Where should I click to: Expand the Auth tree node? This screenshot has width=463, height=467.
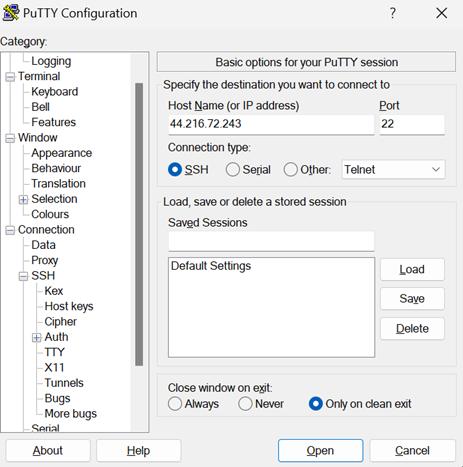(x=36, y=338)
